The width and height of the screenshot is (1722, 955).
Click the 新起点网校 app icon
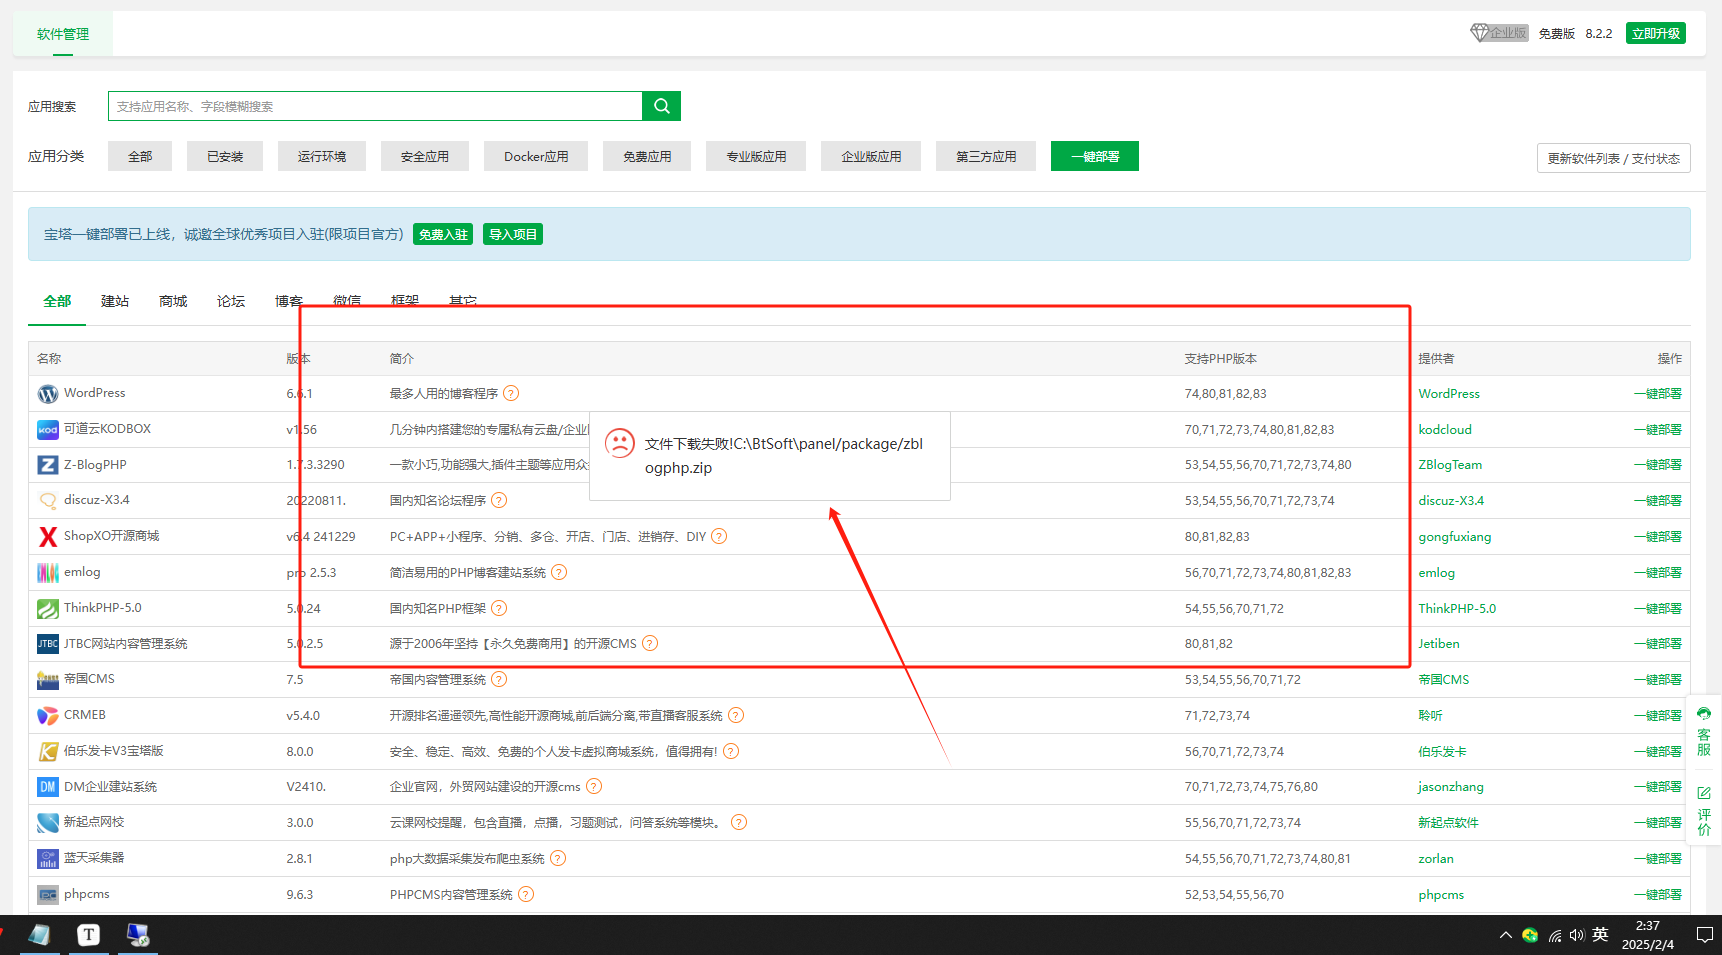(x=48, y=823)
